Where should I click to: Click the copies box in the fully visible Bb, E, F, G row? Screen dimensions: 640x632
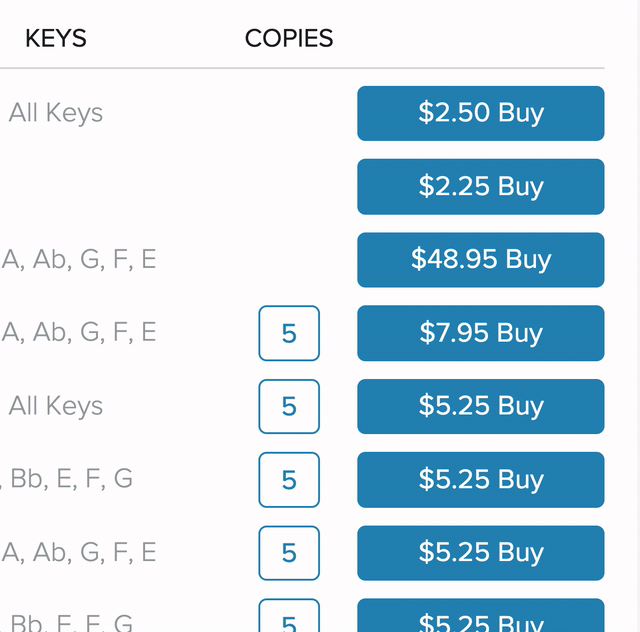pyautogui.click(x=289, y=480)
